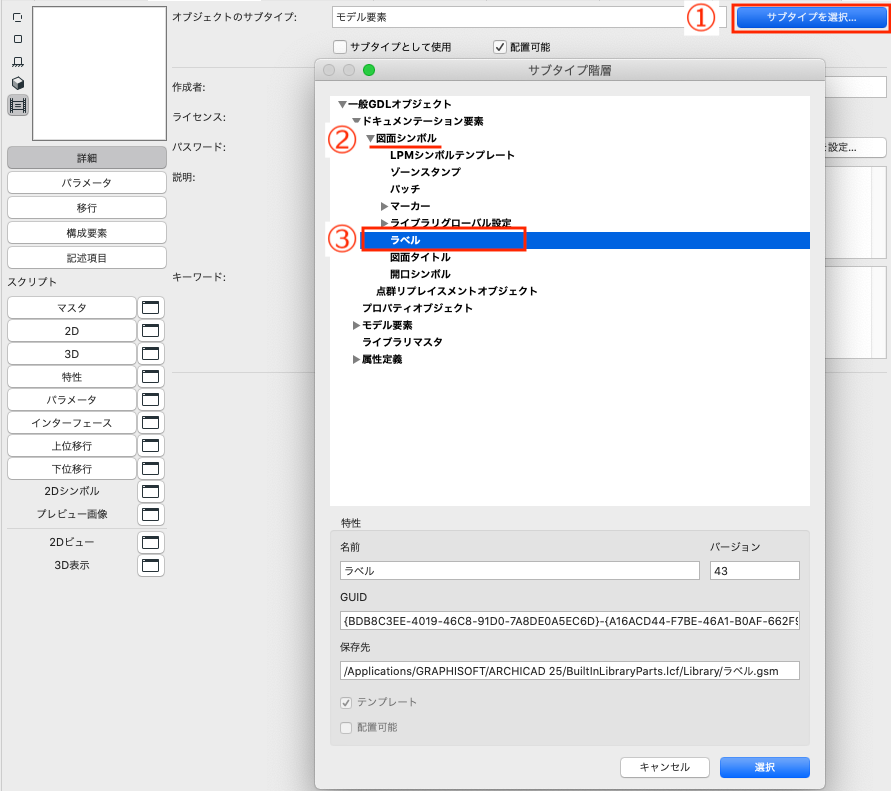The width and height of the screenshot is (891, 791).
Task: Toggle the checked 配置可能 checkbox at top
Action: [x=499, y=47]
